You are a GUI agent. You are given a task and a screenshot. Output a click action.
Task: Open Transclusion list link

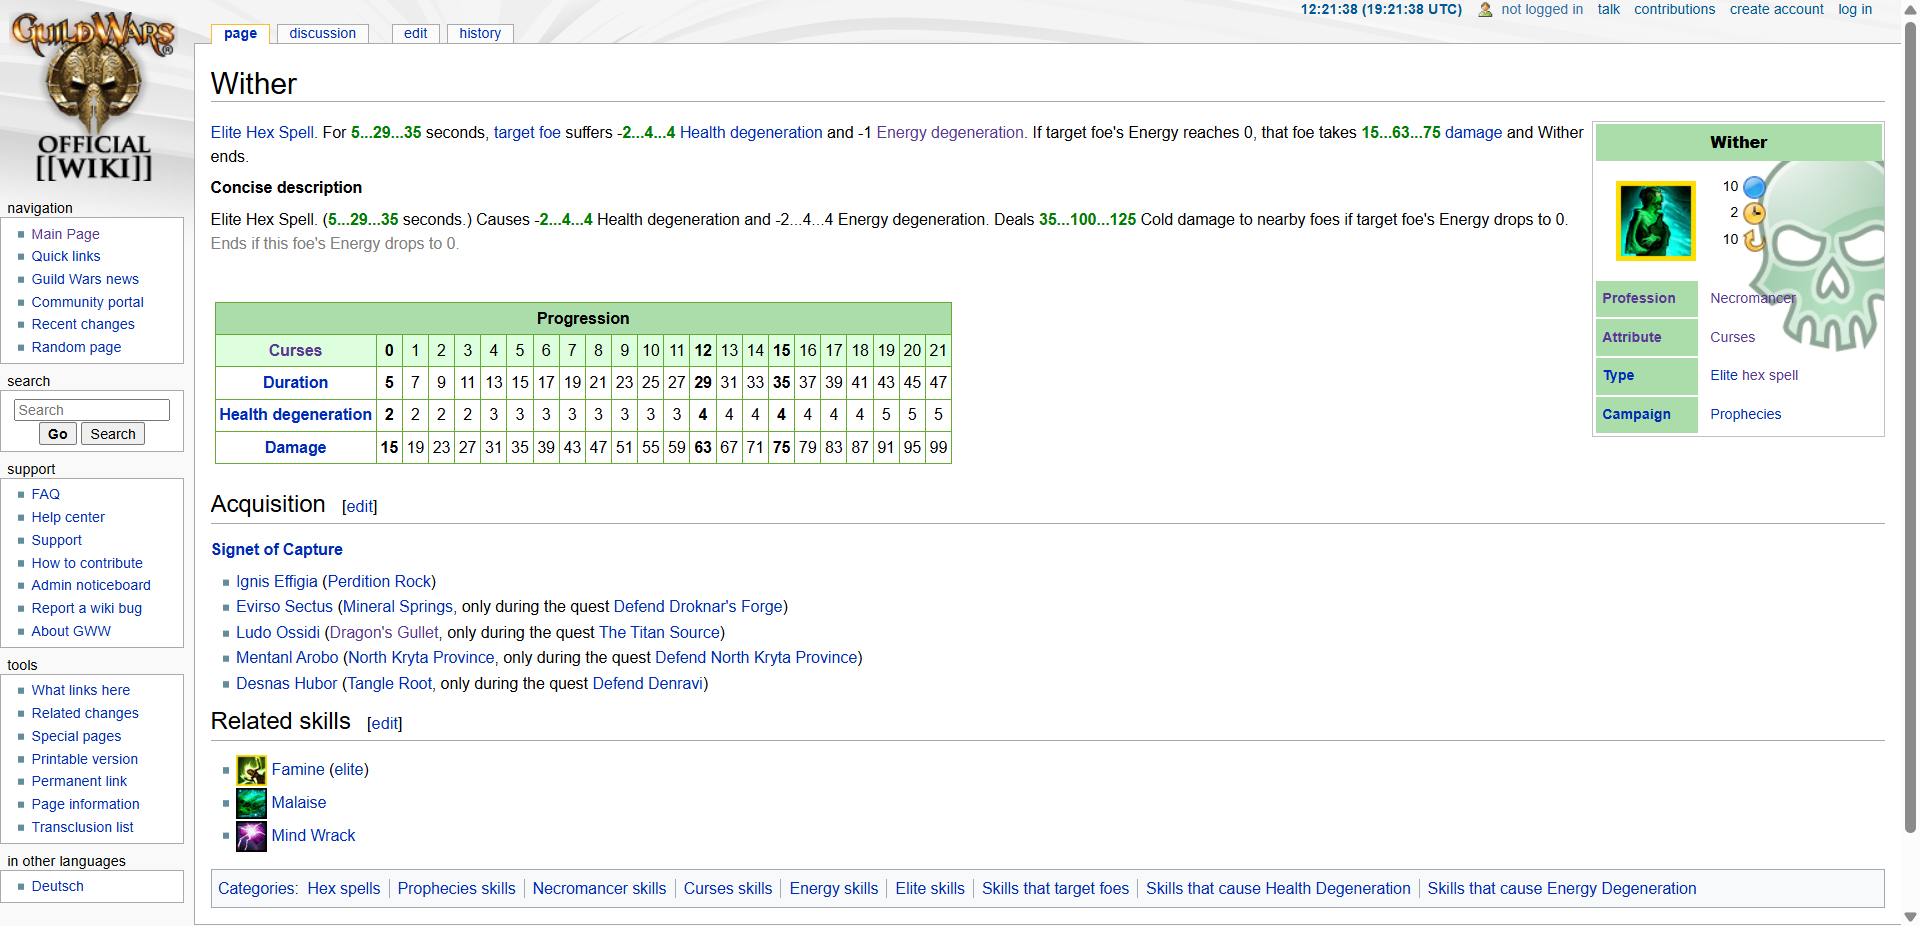83,827
